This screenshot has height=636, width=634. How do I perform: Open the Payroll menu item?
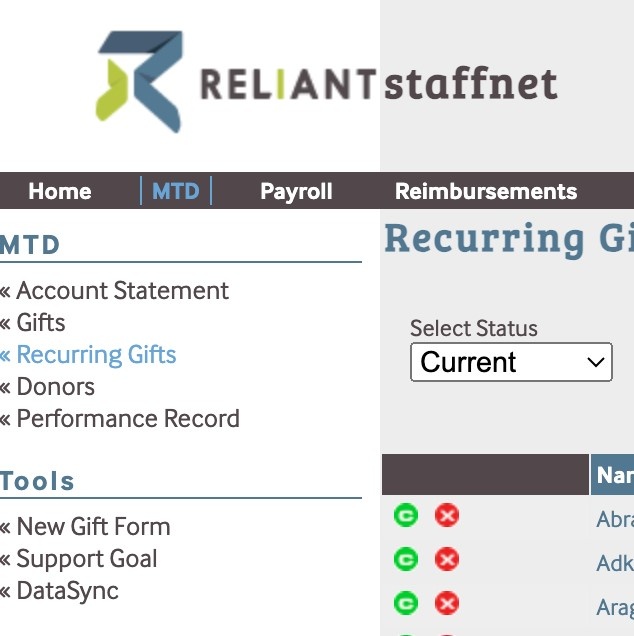coord(296,191)
